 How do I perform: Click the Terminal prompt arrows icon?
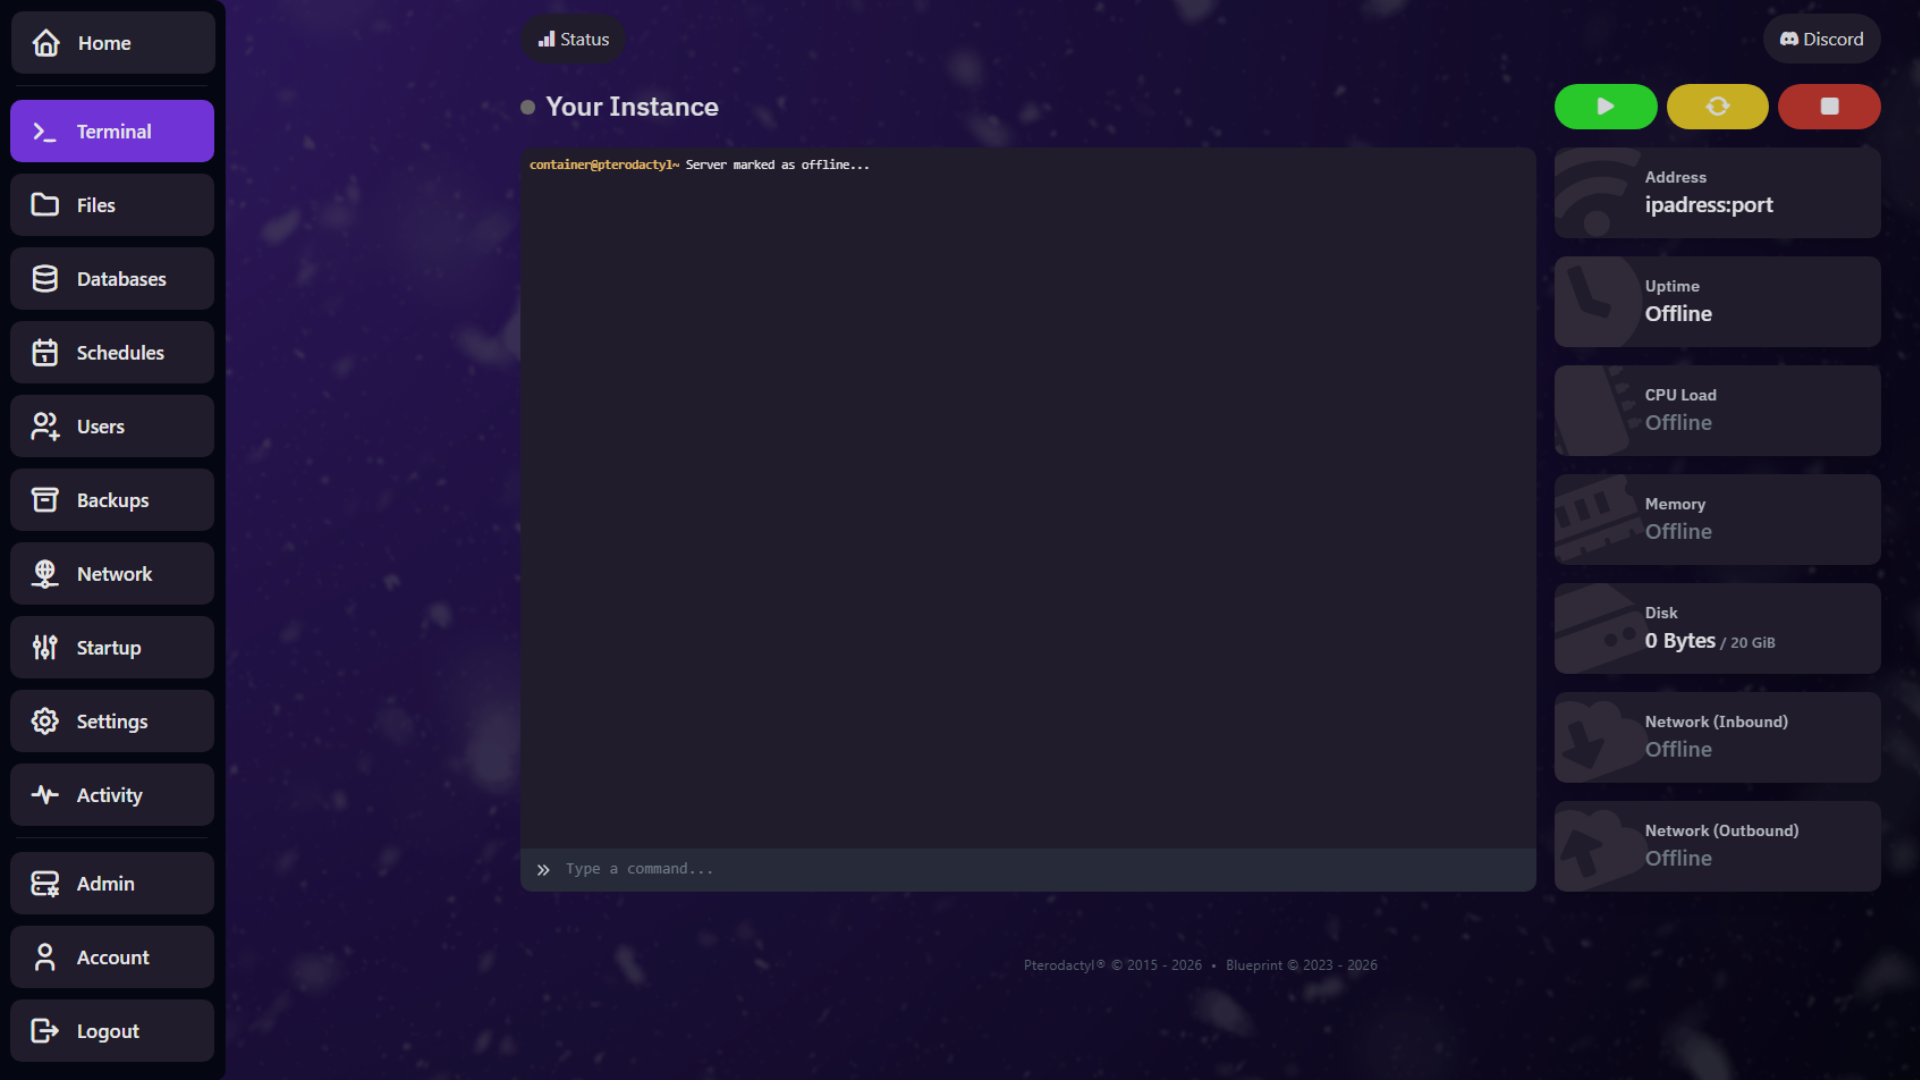[45, 130]
